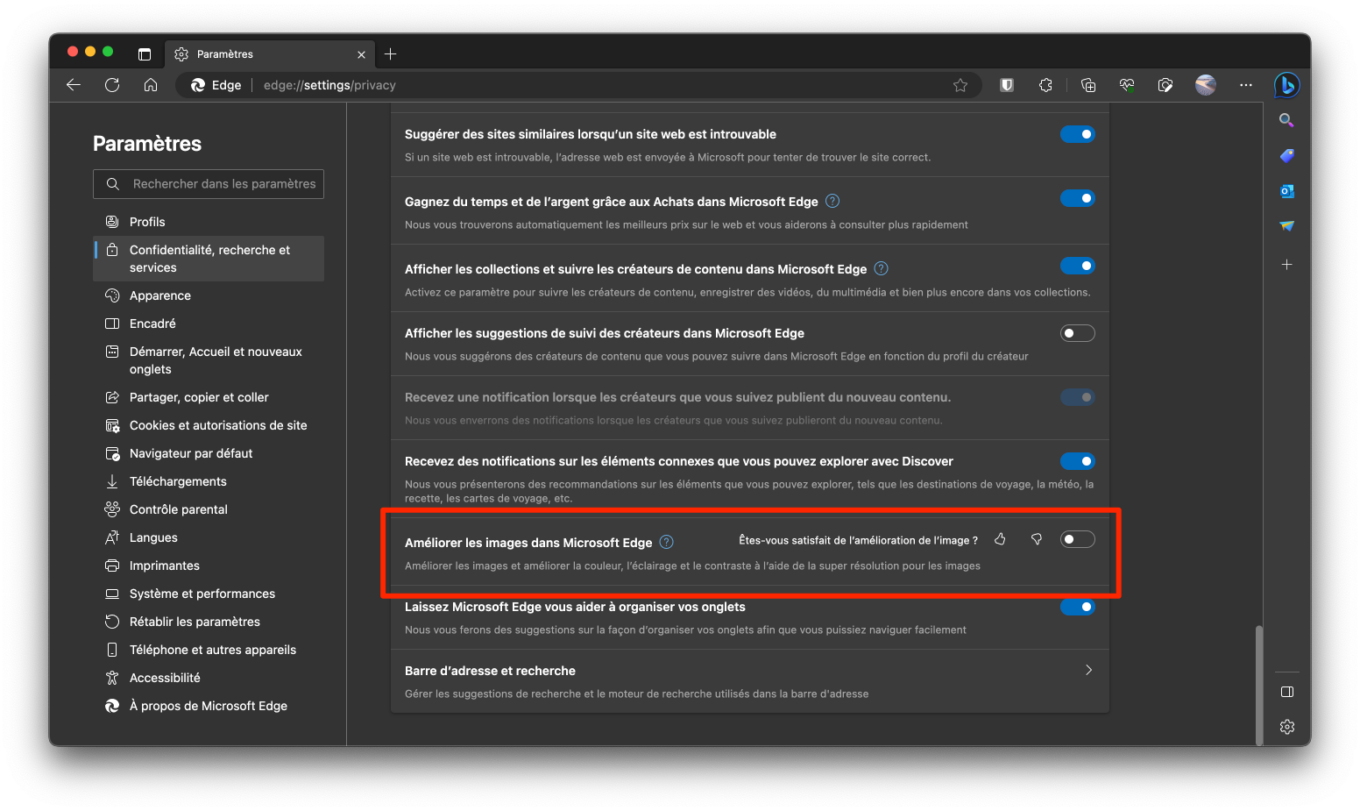Open À propos de Microsoft Edge

[208, 705]
